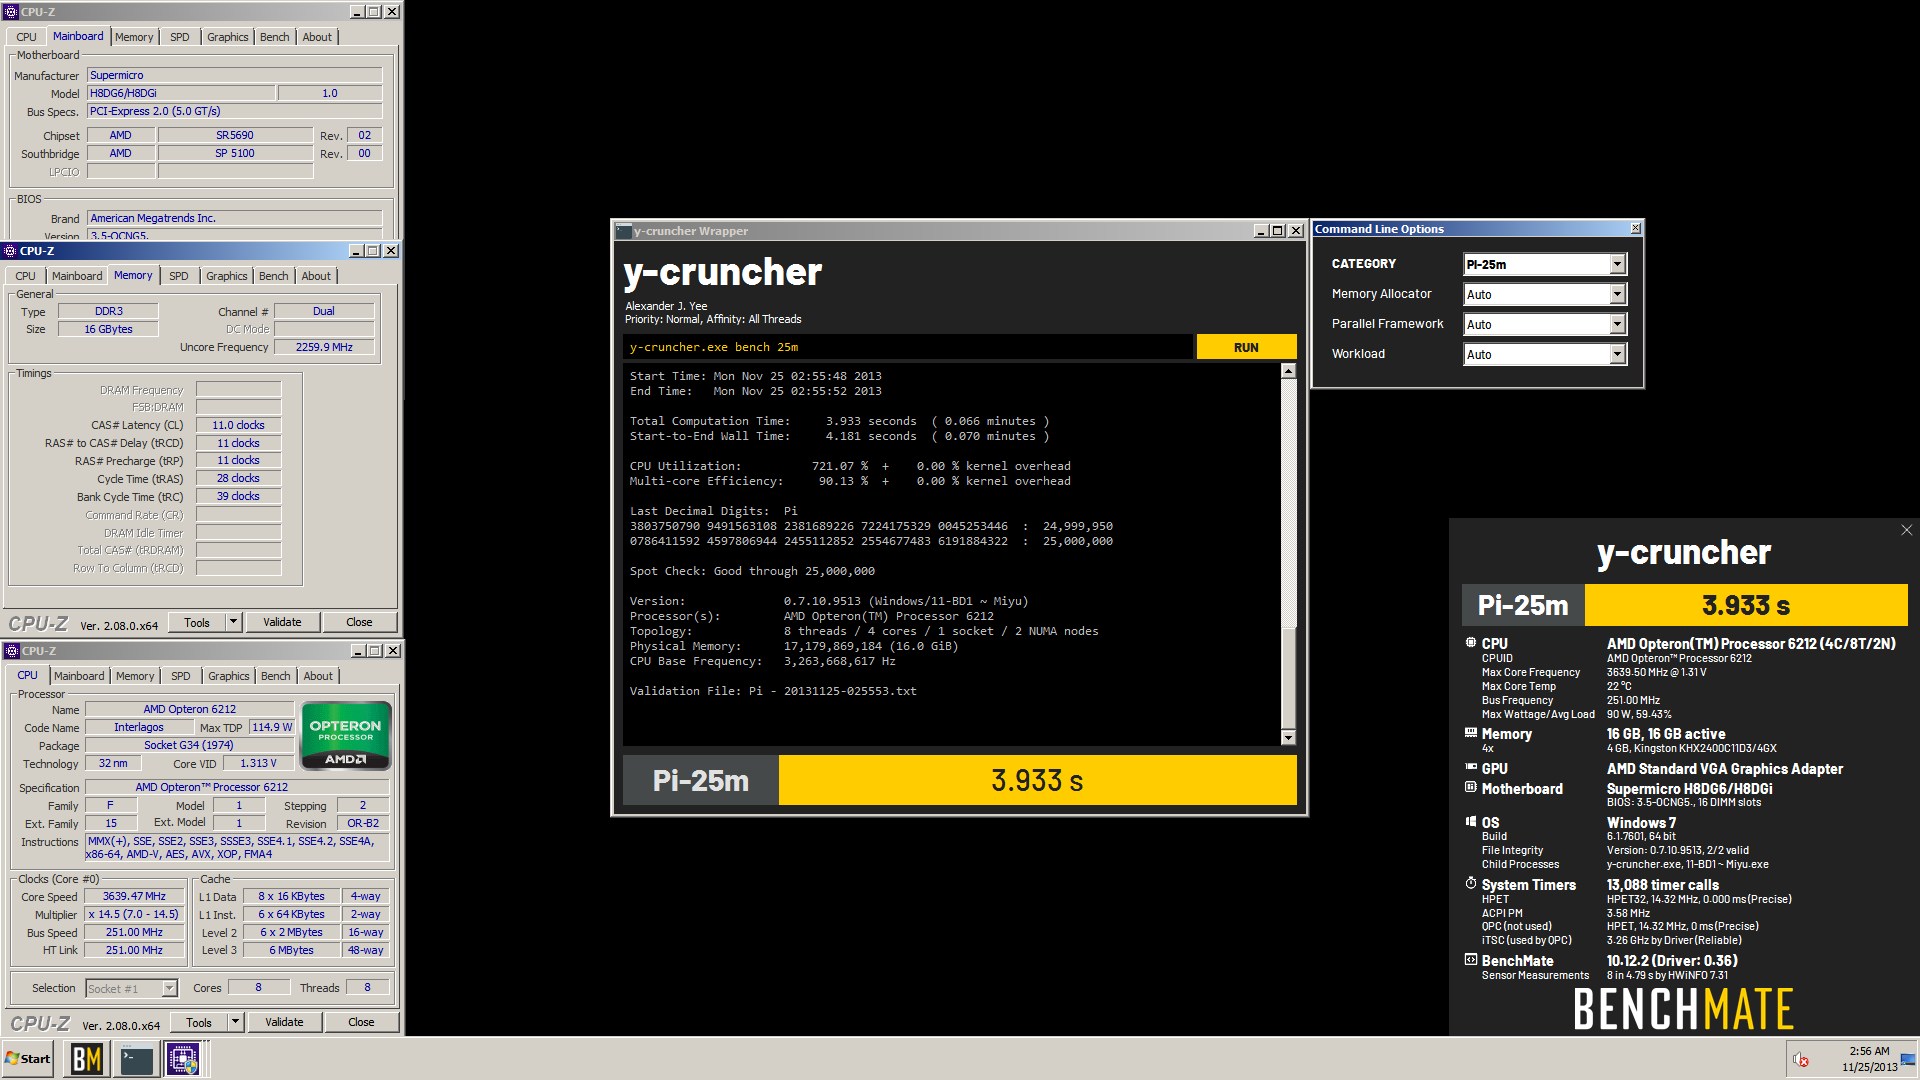Click the BenchMate version icon in results
The height and width of the screenshot is (1080, 1920).
click(1470, 960)
